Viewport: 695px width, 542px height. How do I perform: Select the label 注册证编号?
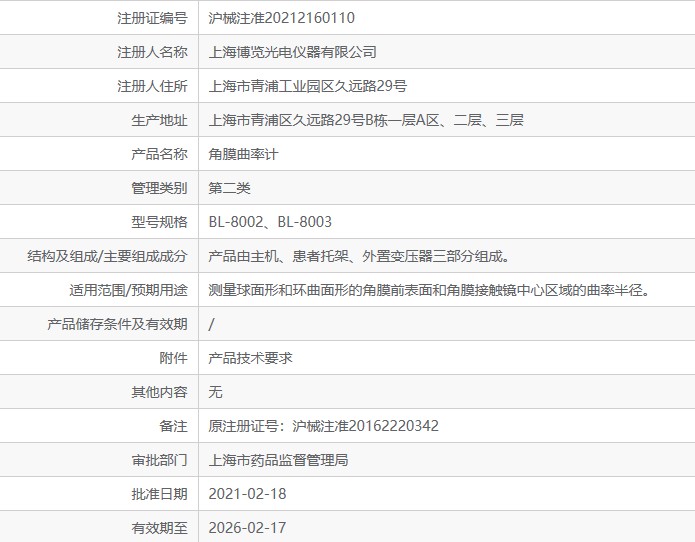[x=152, y=18]
